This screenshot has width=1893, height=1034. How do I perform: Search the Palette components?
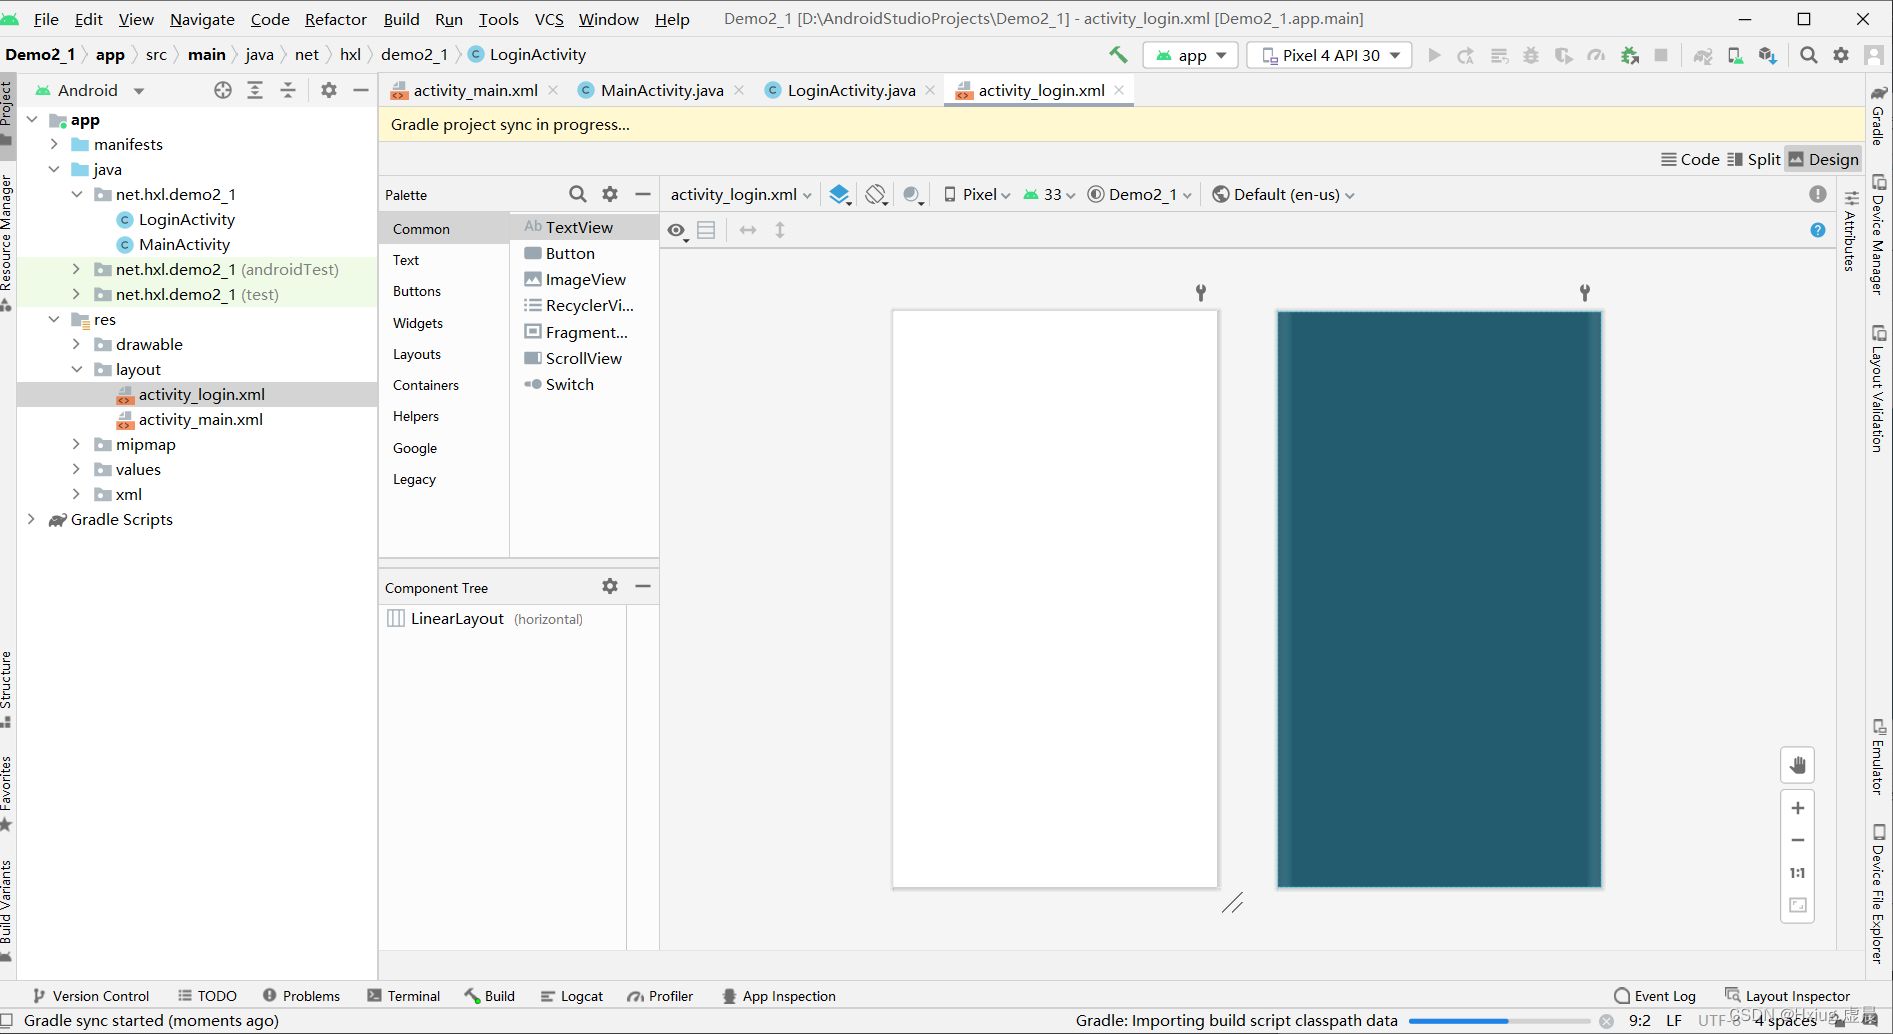point(578,194)
